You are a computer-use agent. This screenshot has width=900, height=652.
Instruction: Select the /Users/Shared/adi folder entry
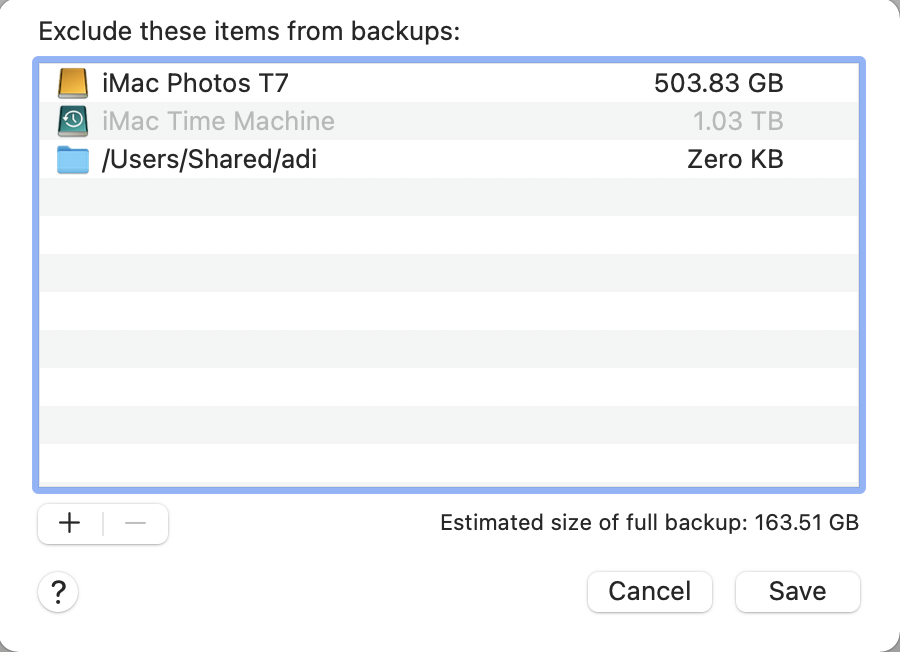tap(449, 159)
